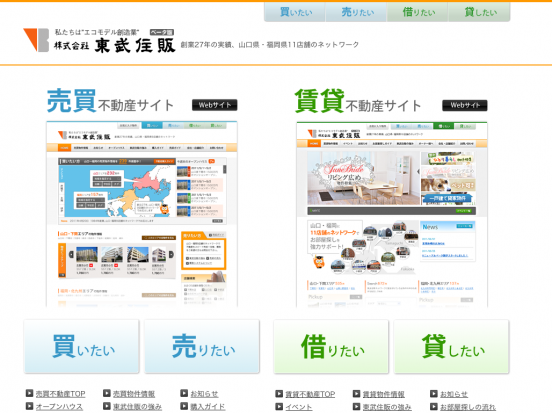552x413 pixels.
Task: Click the 売買不動産サイト heading
Action: (110, 102)
